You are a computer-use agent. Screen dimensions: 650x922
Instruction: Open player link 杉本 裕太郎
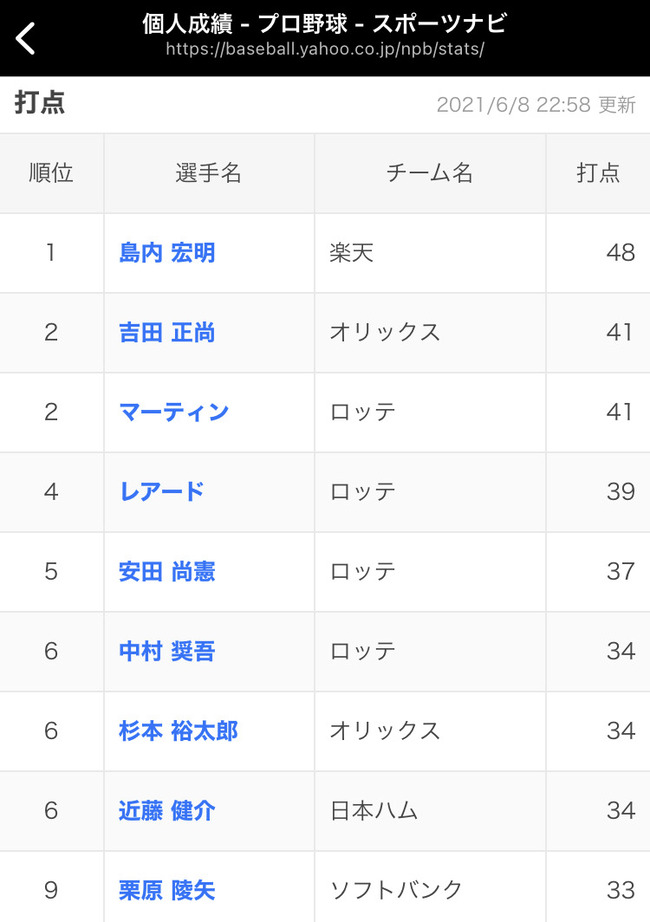[x=178, y=731]
